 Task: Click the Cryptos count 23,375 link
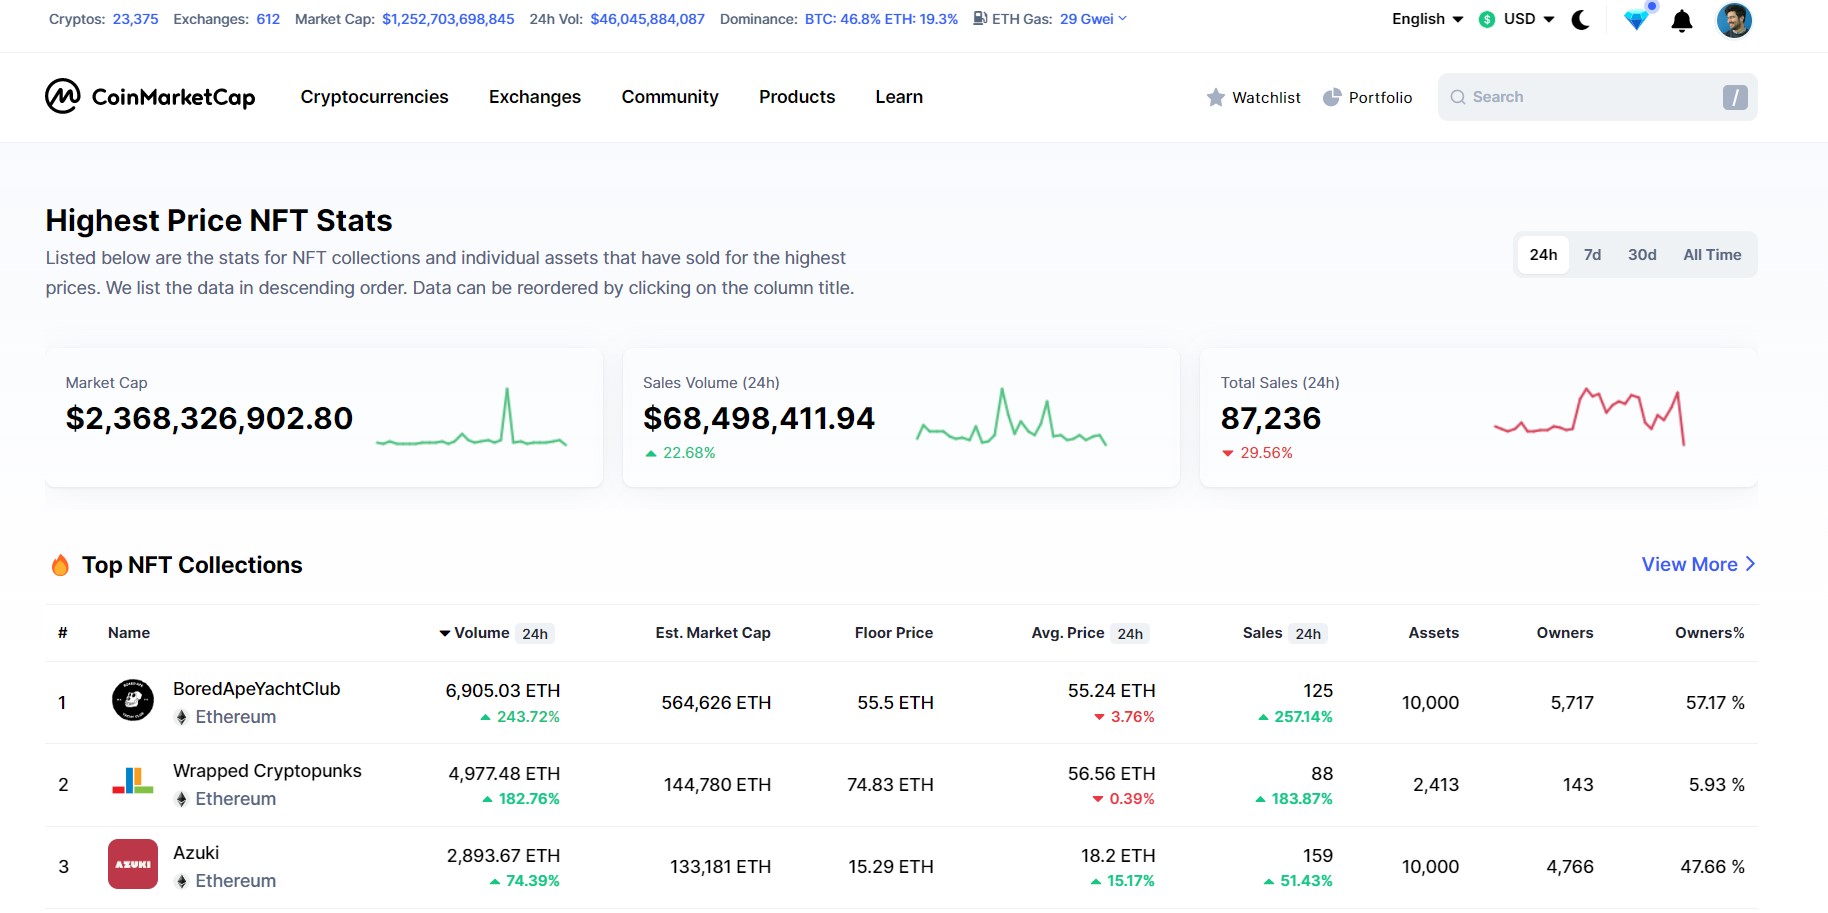pos(135,19)
